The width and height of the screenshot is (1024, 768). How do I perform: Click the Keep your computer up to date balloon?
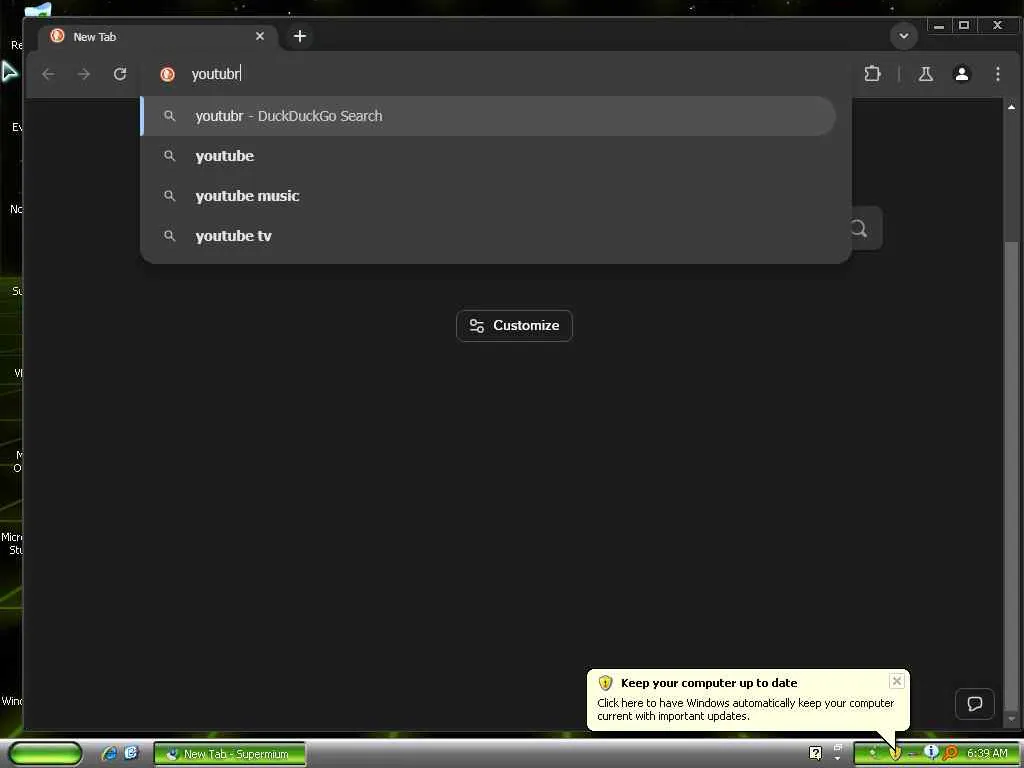click(x=748, y=699)
